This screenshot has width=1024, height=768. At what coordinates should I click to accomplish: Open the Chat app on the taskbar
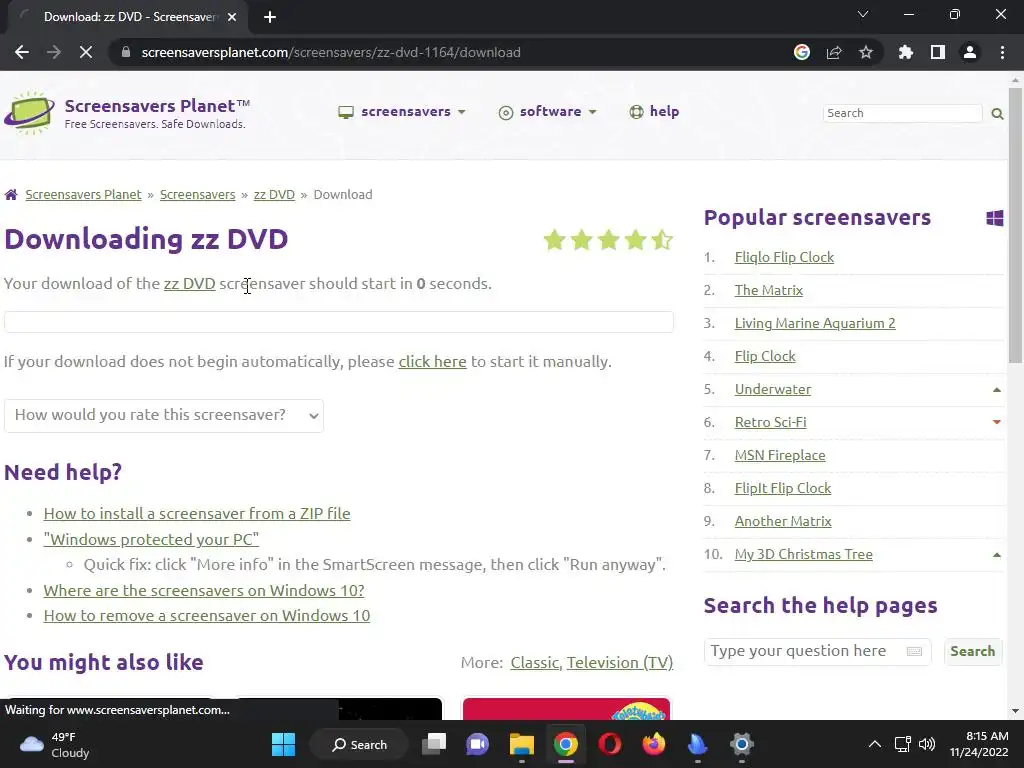coord(477,744)
